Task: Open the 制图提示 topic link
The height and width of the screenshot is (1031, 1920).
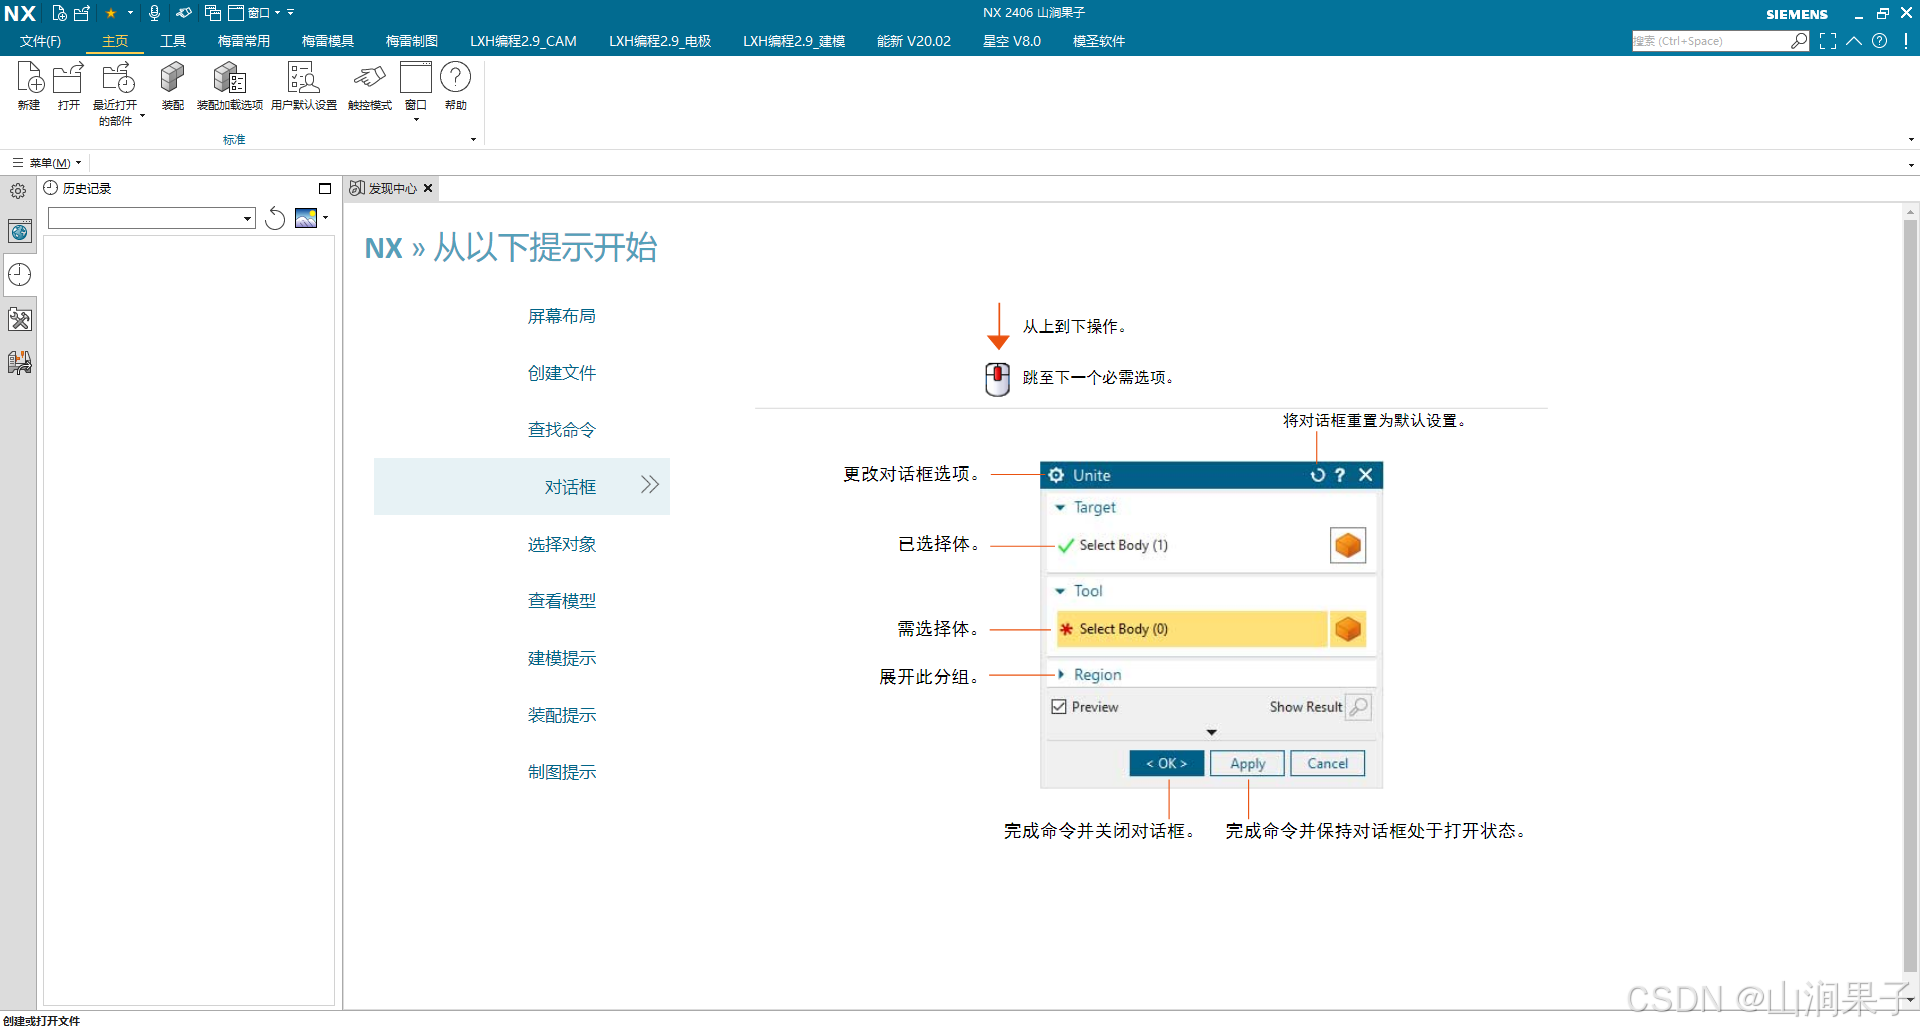Action: click(x=562, y=772)
